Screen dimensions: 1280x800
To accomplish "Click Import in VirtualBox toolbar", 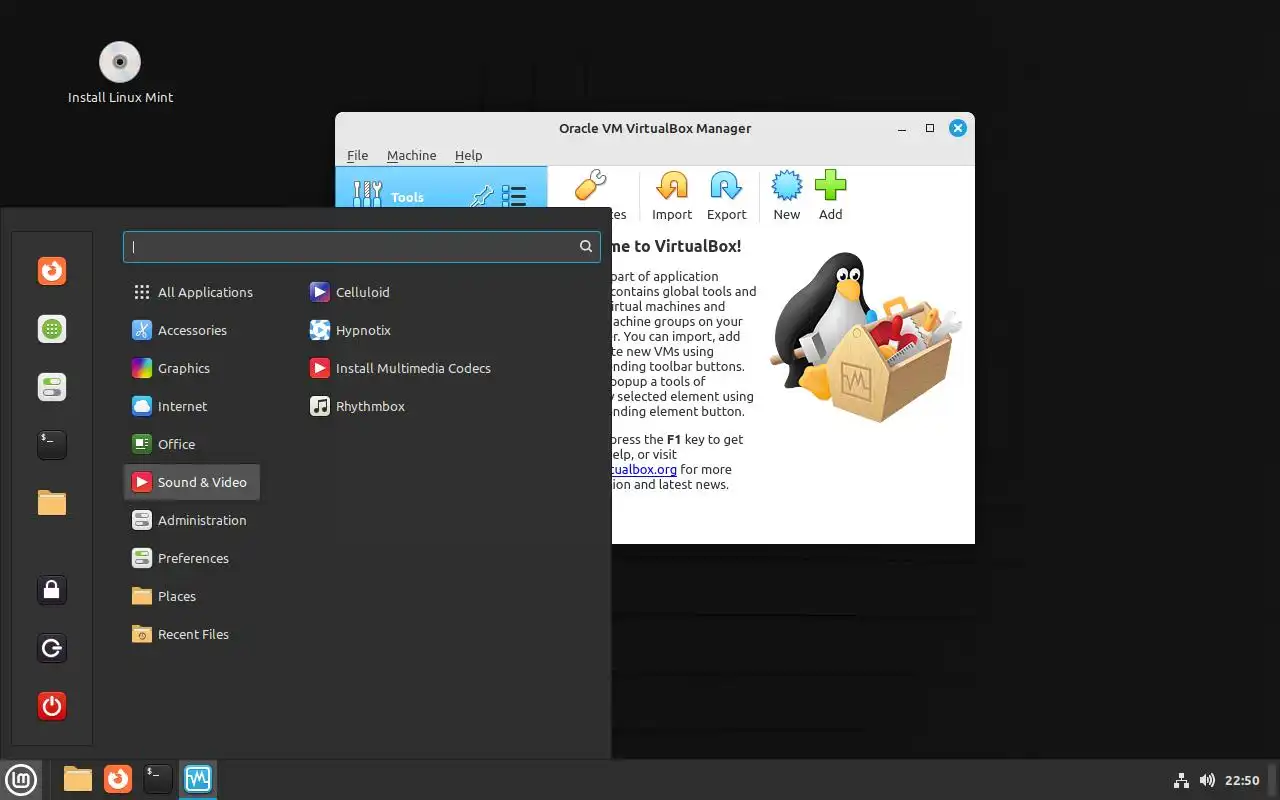I will click(x=672, y=196).
